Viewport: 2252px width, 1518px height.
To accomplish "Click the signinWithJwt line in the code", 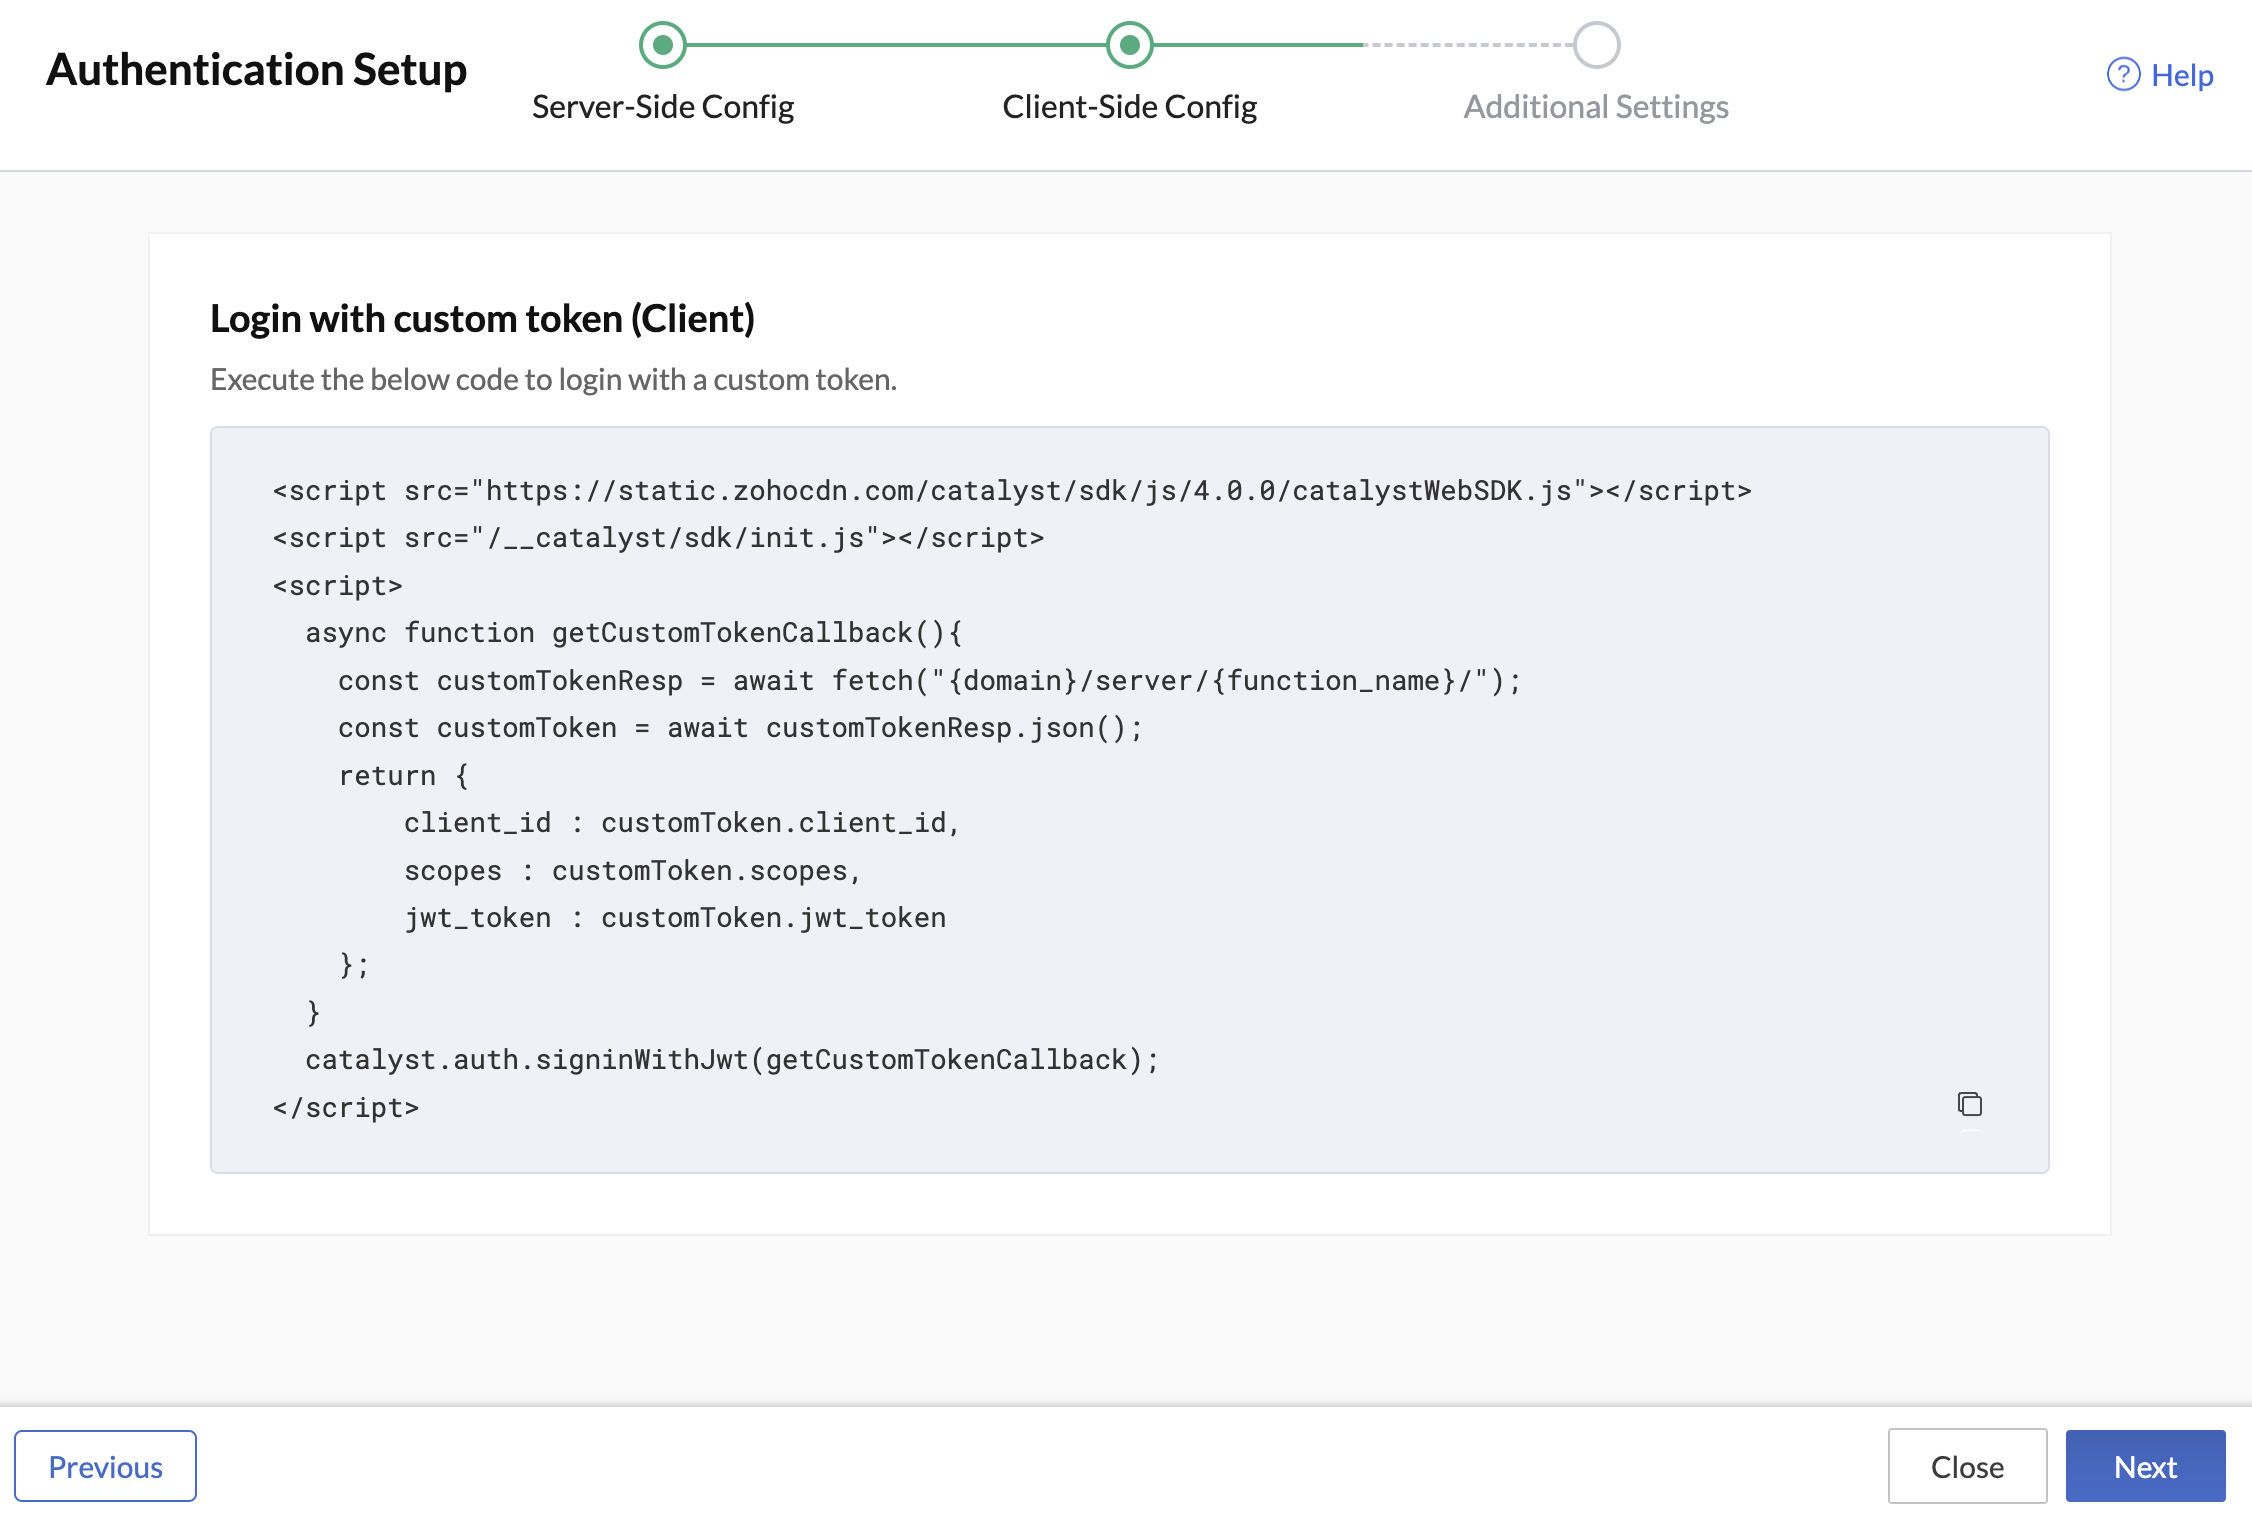I will coord(732,1059).
